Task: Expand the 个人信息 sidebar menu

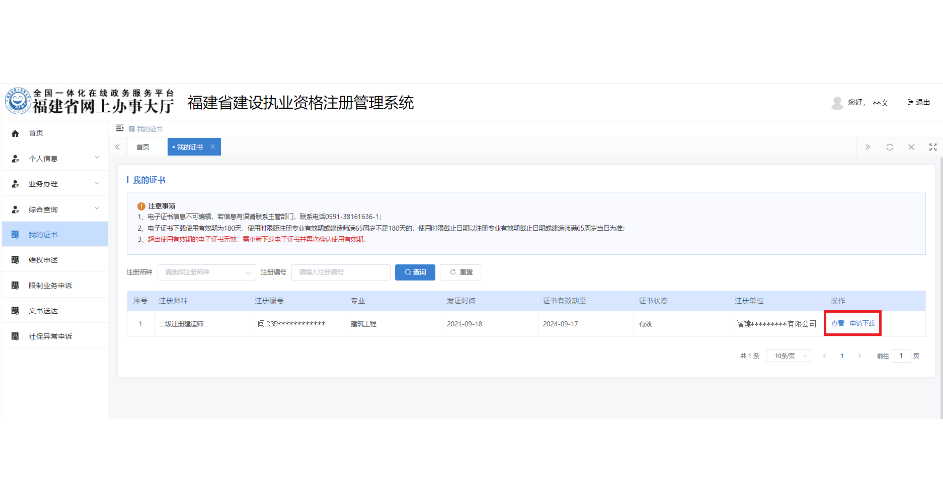Action: pyautogui.click(x=96, y=158)
